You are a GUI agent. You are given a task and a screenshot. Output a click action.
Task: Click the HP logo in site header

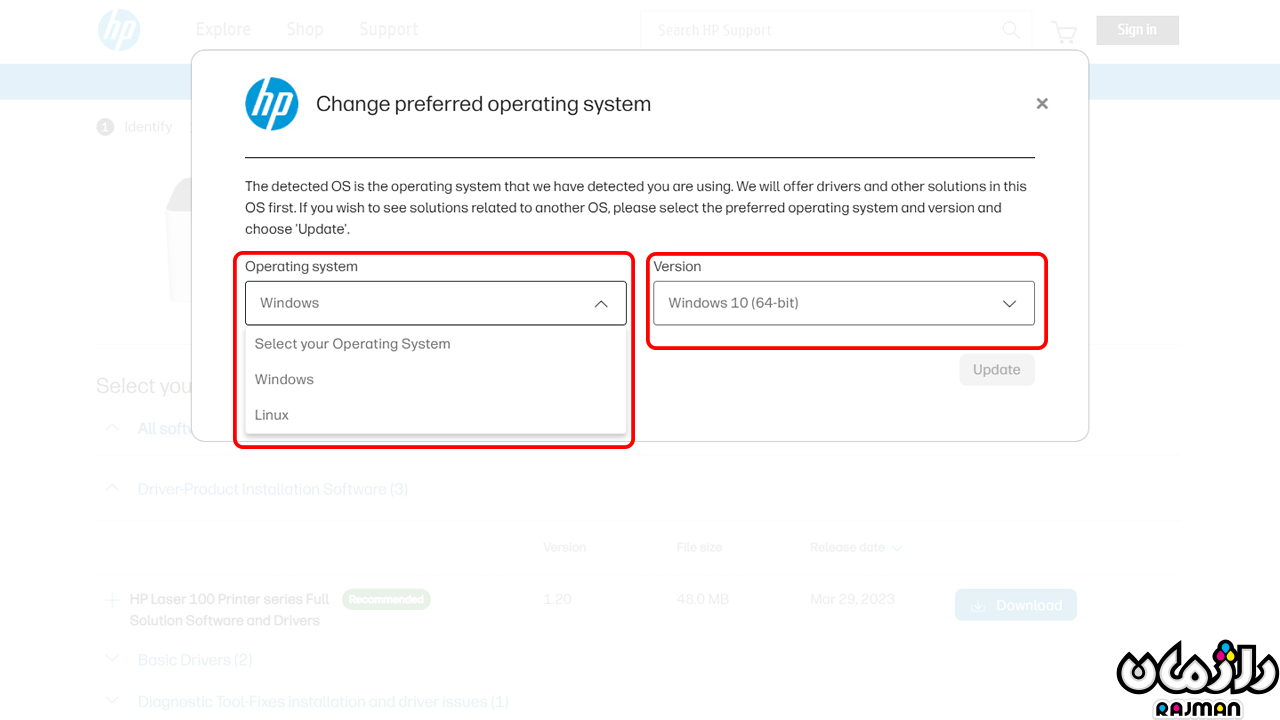click(x=119, y=30)
